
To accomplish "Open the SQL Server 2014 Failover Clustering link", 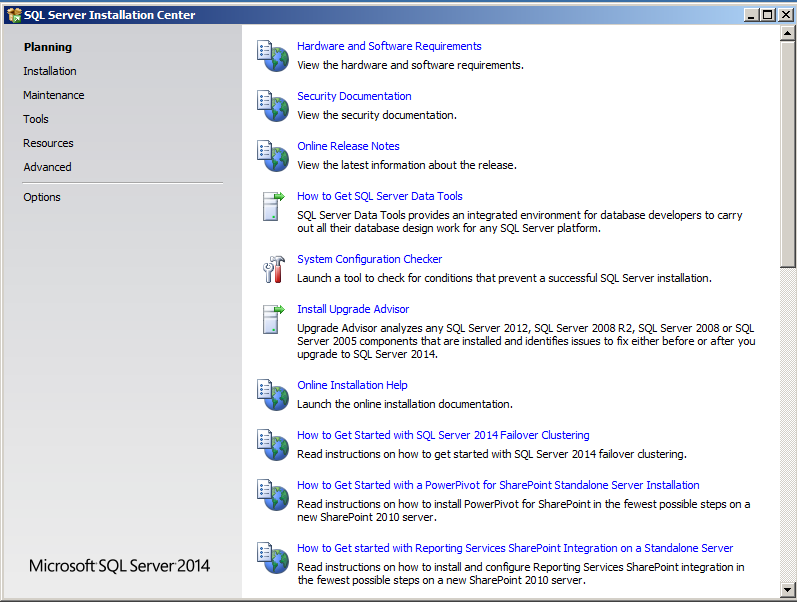I will (443, 435).
